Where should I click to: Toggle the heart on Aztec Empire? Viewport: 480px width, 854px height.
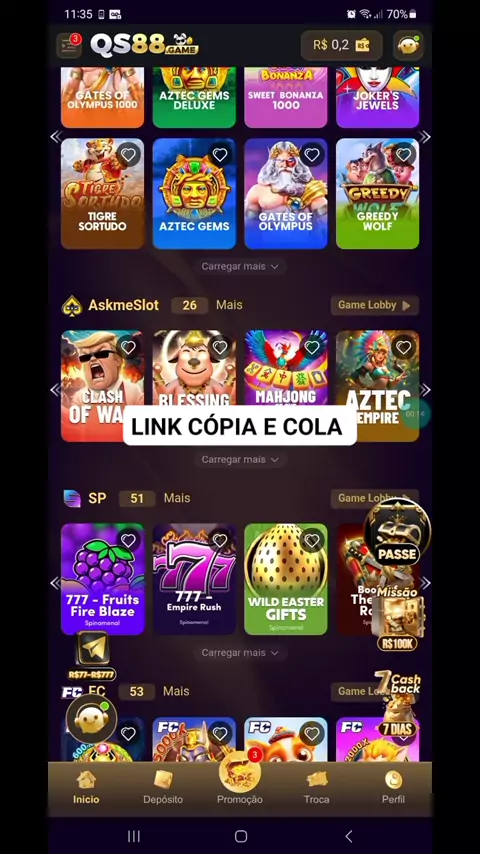click(403, 347)
